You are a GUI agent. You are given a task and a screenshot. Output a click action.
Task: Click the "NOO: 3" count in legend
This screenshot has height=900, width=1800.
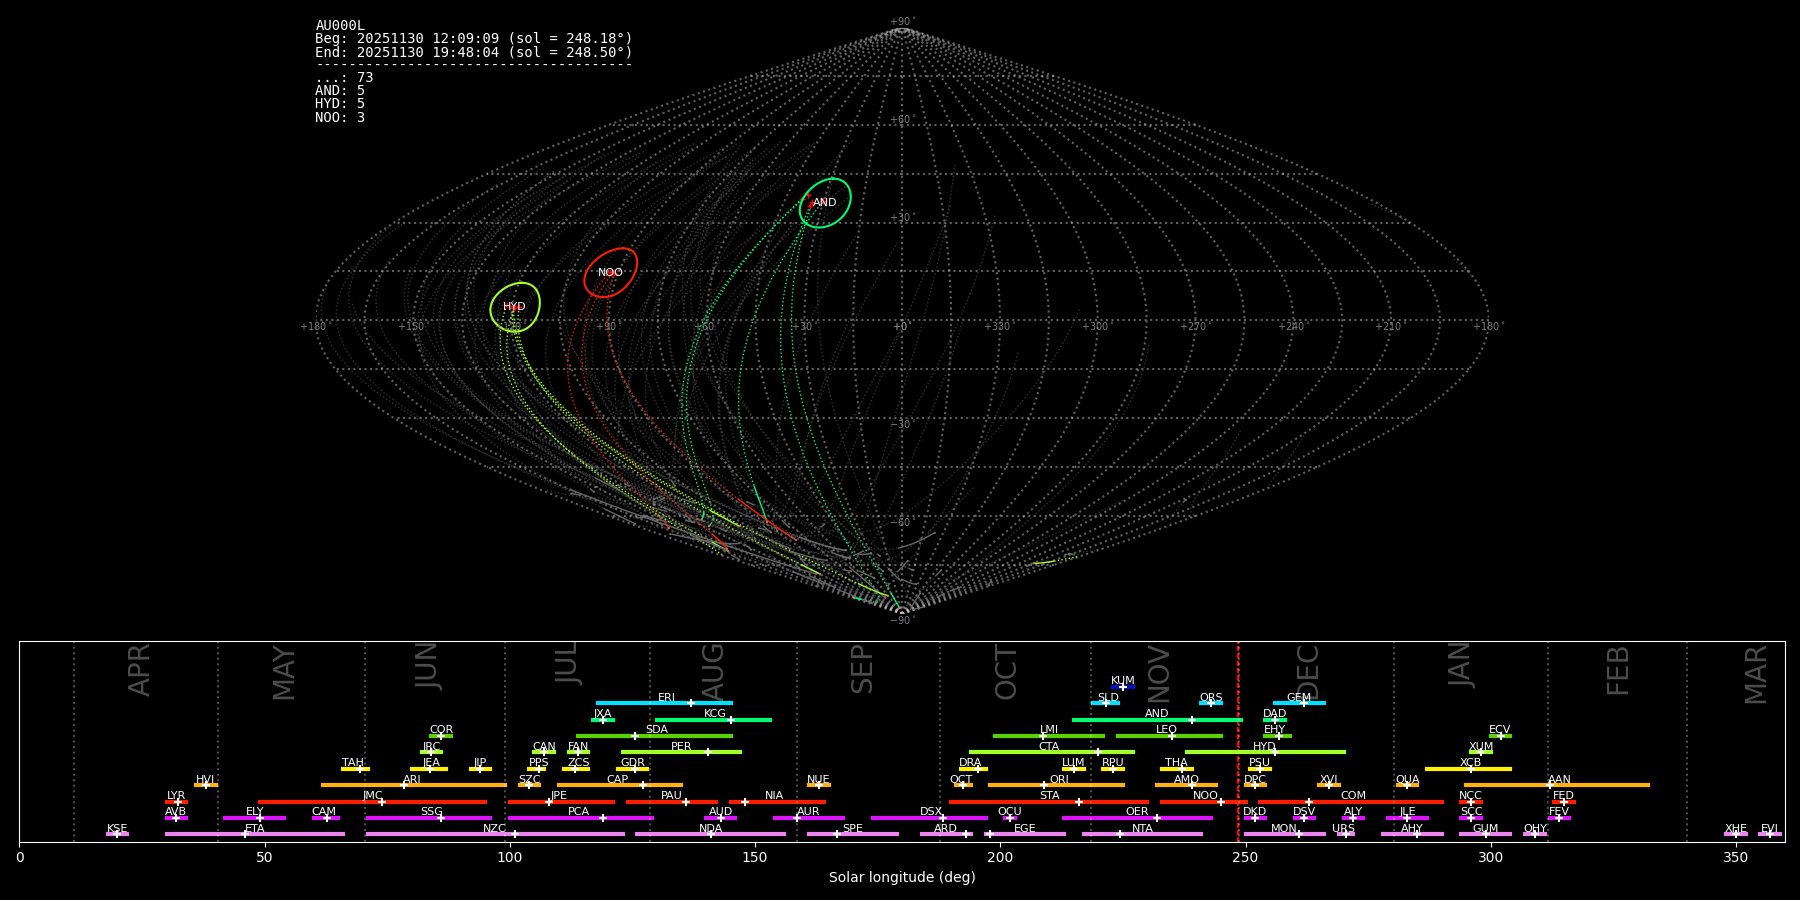point(340,118)
